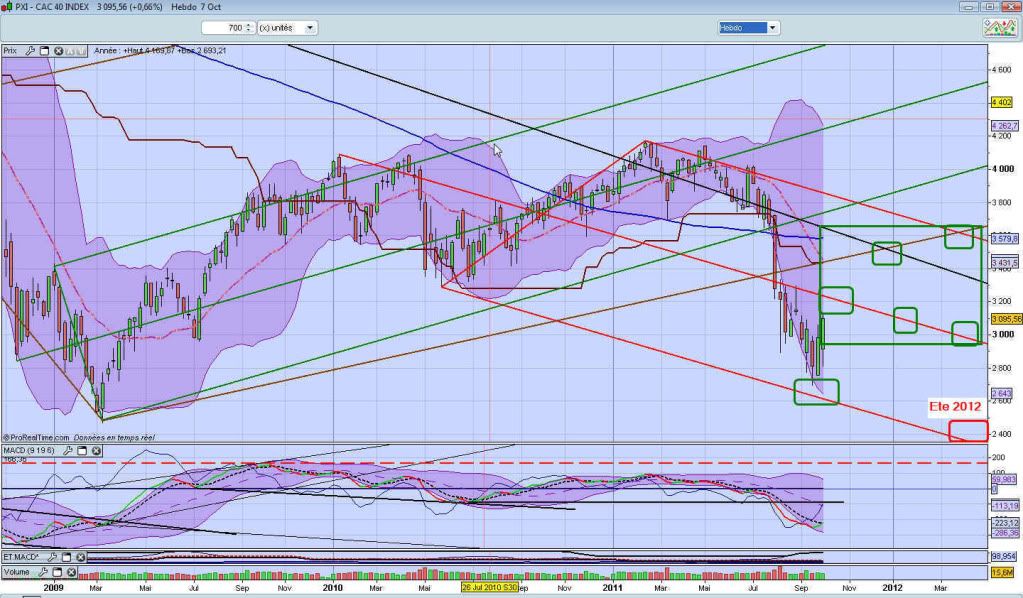Click the 26 Jul 2010 date marker
The height and width of the screenshot is (598, 1023).
tap(491, 590)
